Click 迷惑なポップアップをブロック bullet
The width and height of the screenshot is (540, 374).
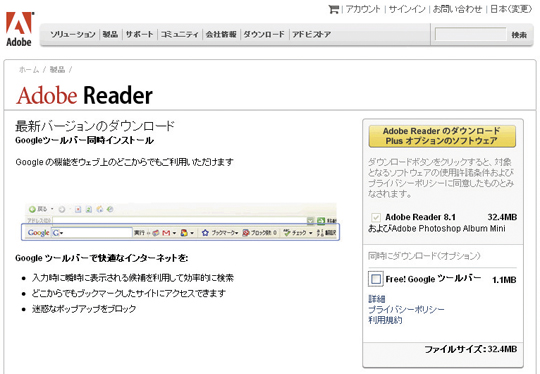tap(84, 309)
